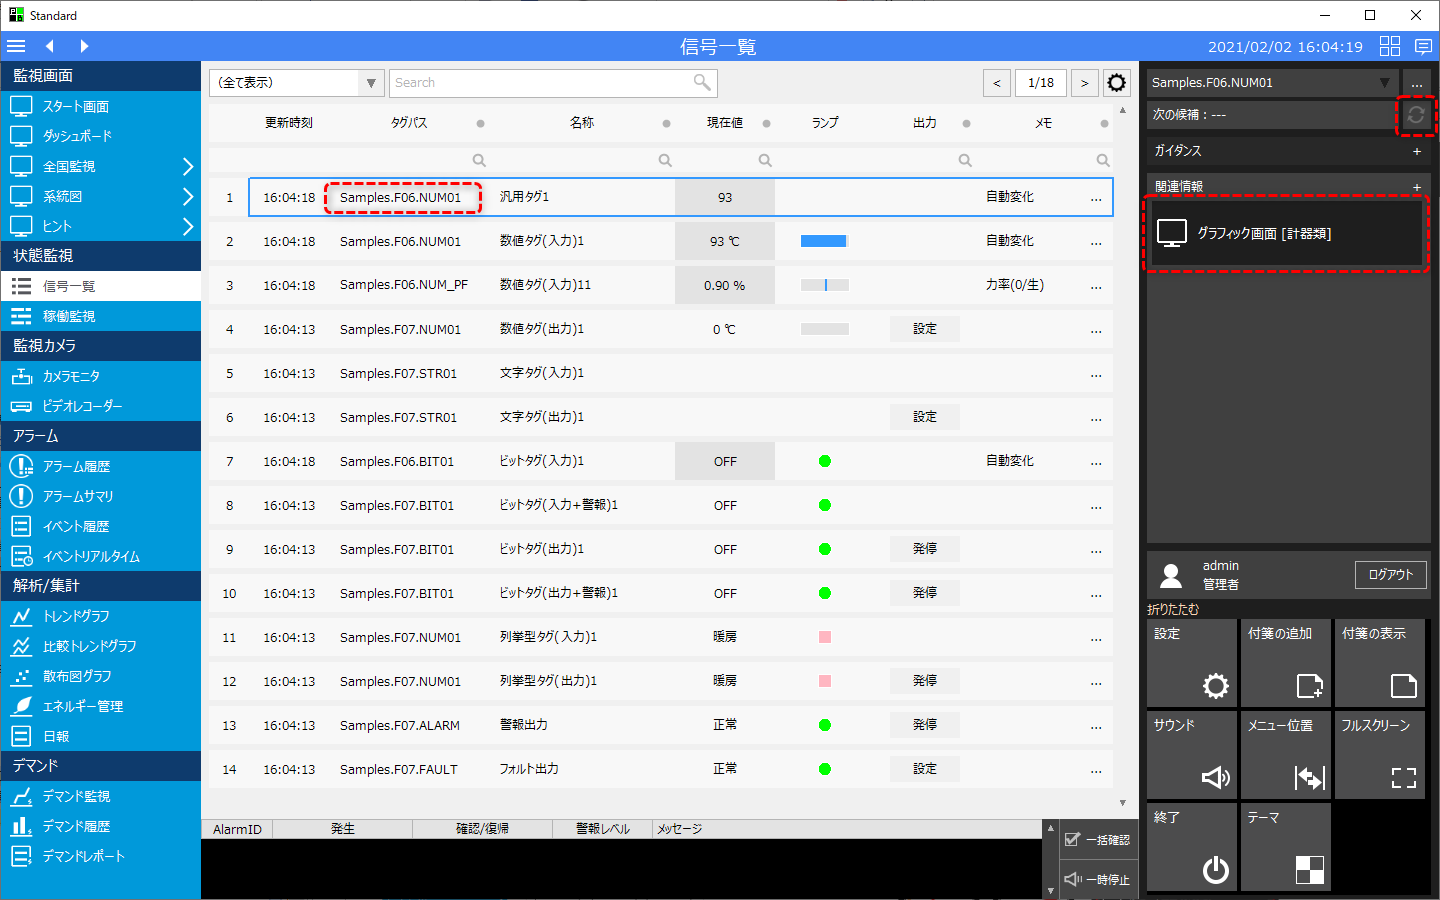
Task: Click the blue lamp bar in row 2
Action: [x=824, y=241]
